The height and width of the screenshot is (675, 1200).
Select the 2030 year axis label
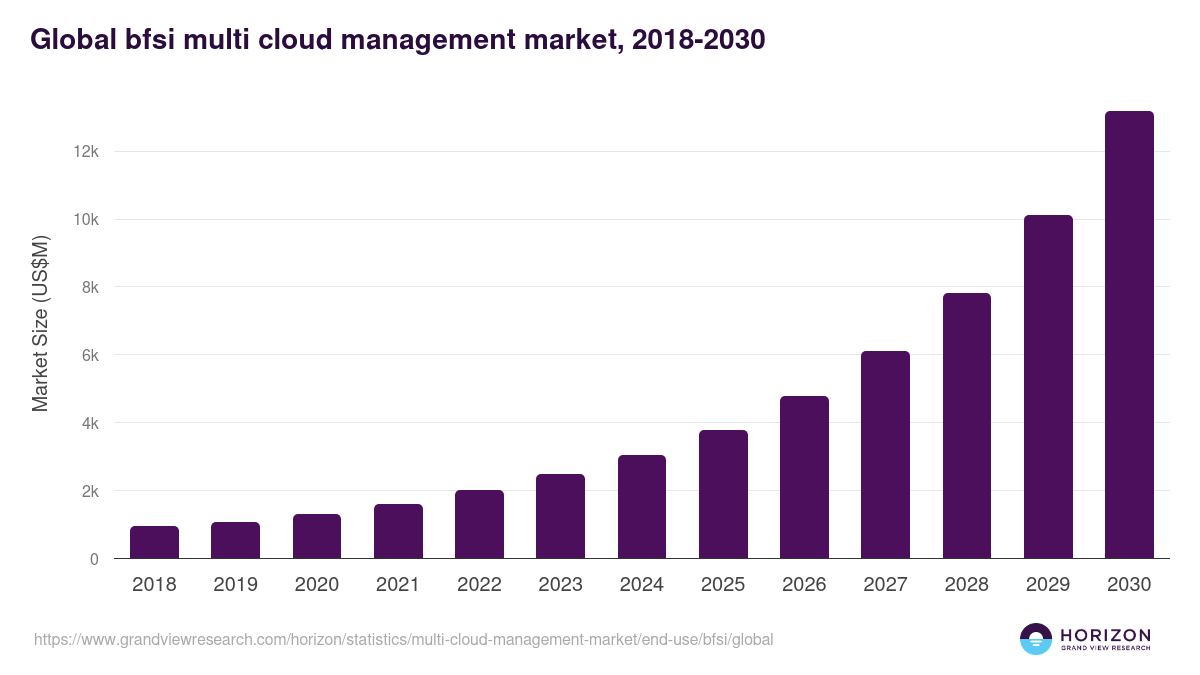pyautogui.click(x=1129, y=585)
